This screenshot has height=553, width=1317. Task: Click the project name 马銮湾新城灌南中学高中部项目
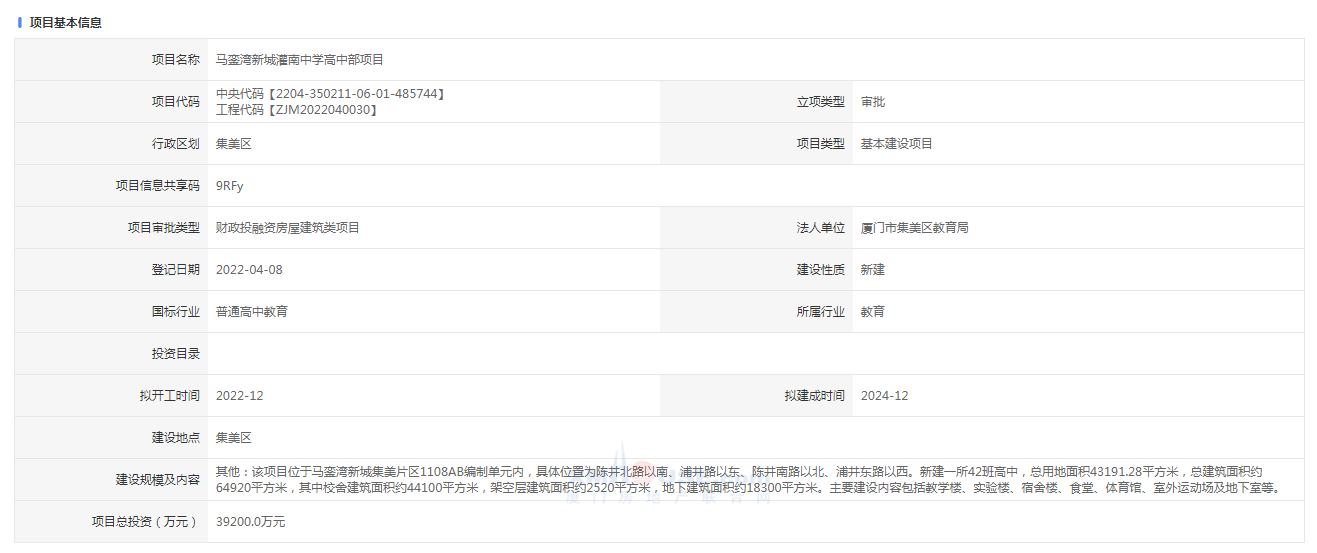point(299,60)
